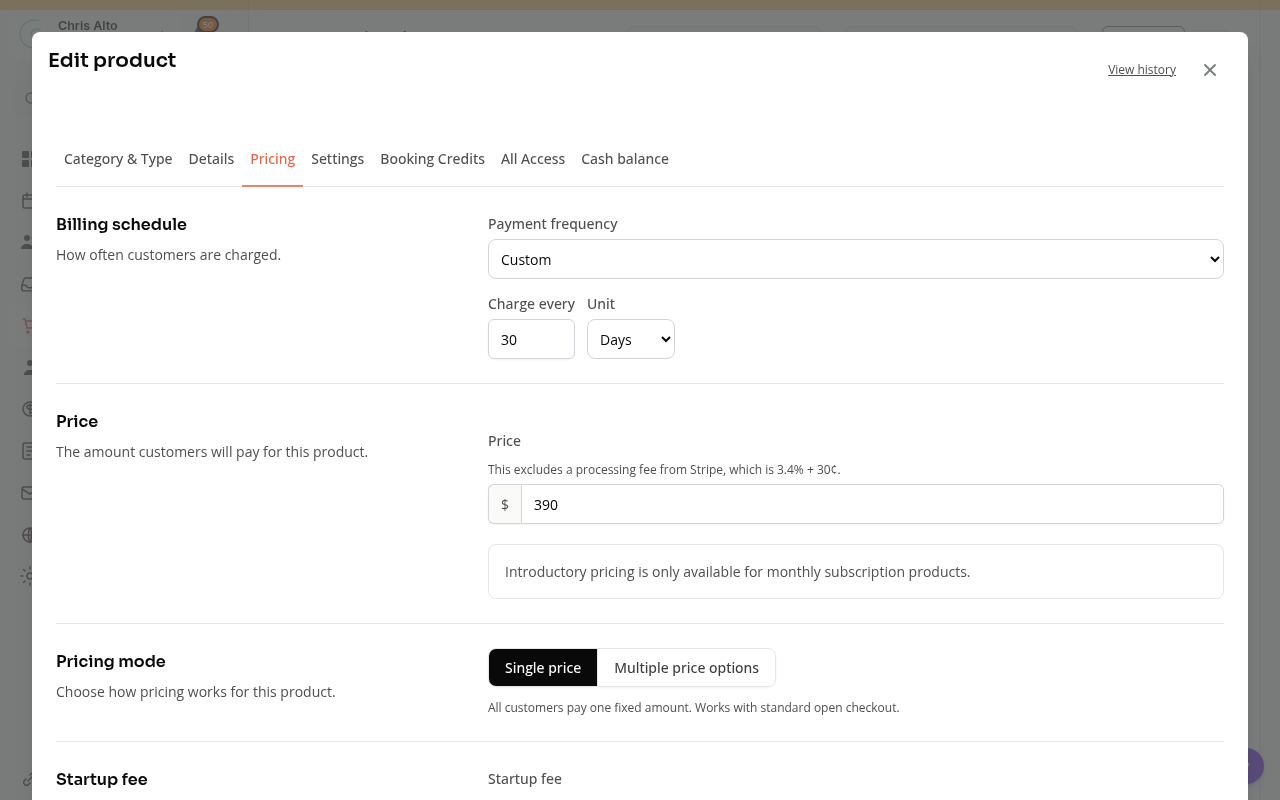Click 'All customers pay one fixed amount' hint
The height and width of the screenshot is (800, 1280).
click(694, 708)
